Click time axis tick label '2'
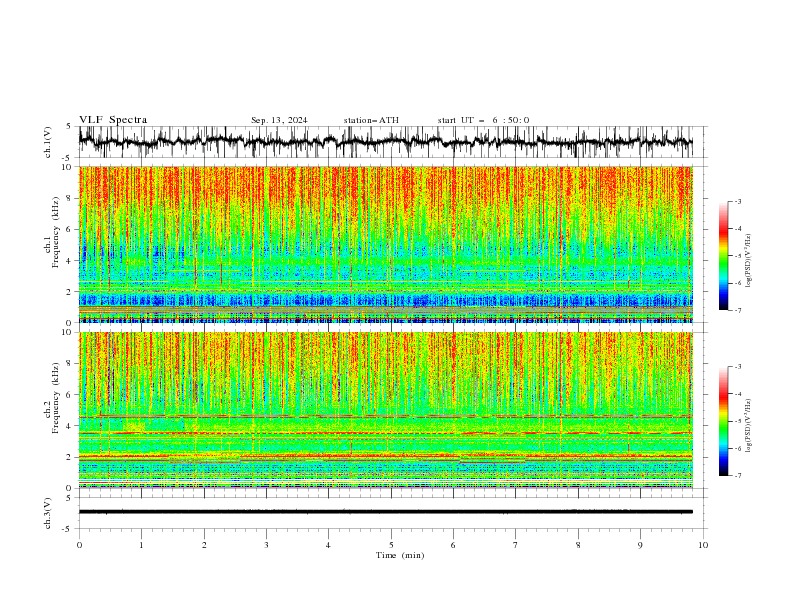Viewport: 792px width, 612px height. (x=204, y=545)
